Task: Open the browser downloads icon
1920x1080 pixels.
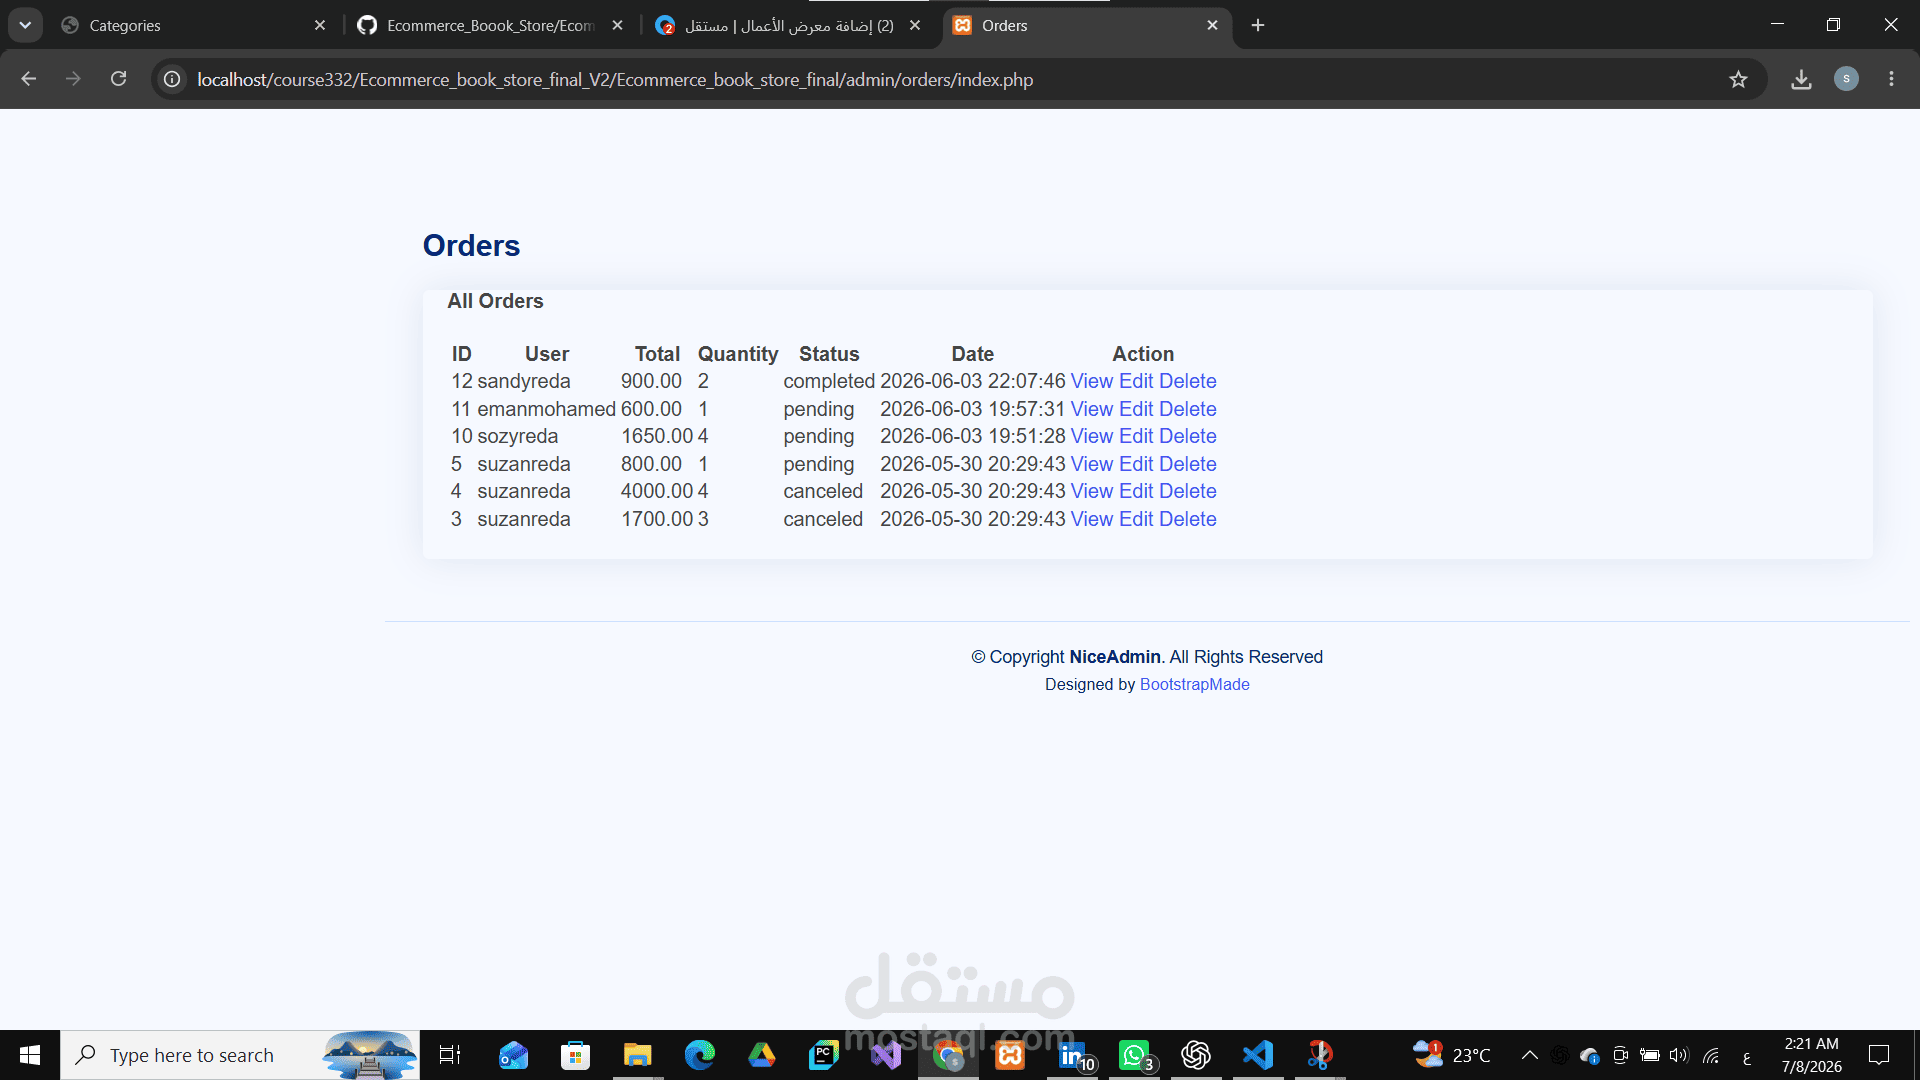Action: coord(1801,79)
